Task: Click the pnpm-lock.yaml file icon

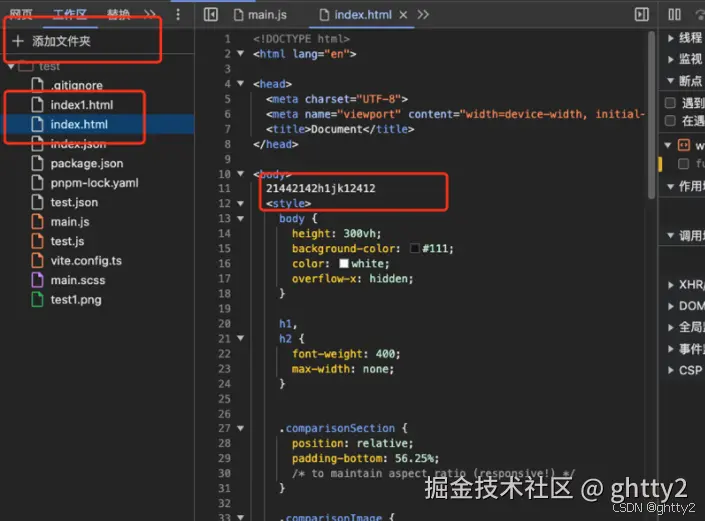Action: click(x=37, y=183)
